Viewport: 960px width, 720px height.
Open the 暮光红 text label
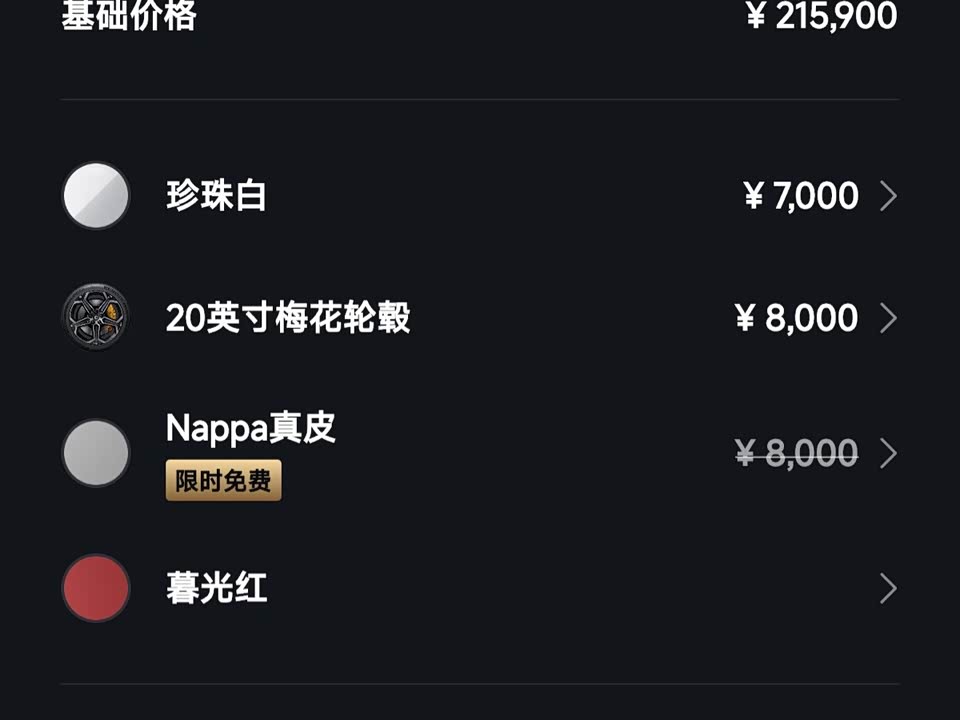pyautogui.click(x=216, y=588)
